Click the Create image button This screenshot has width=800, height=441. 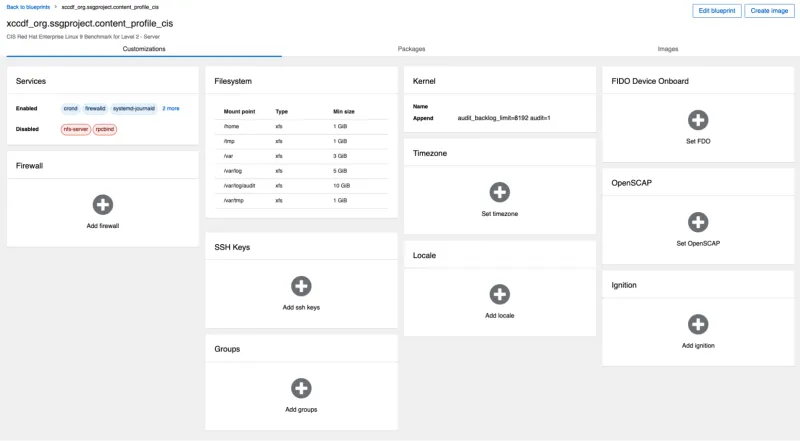click(769, 11)
